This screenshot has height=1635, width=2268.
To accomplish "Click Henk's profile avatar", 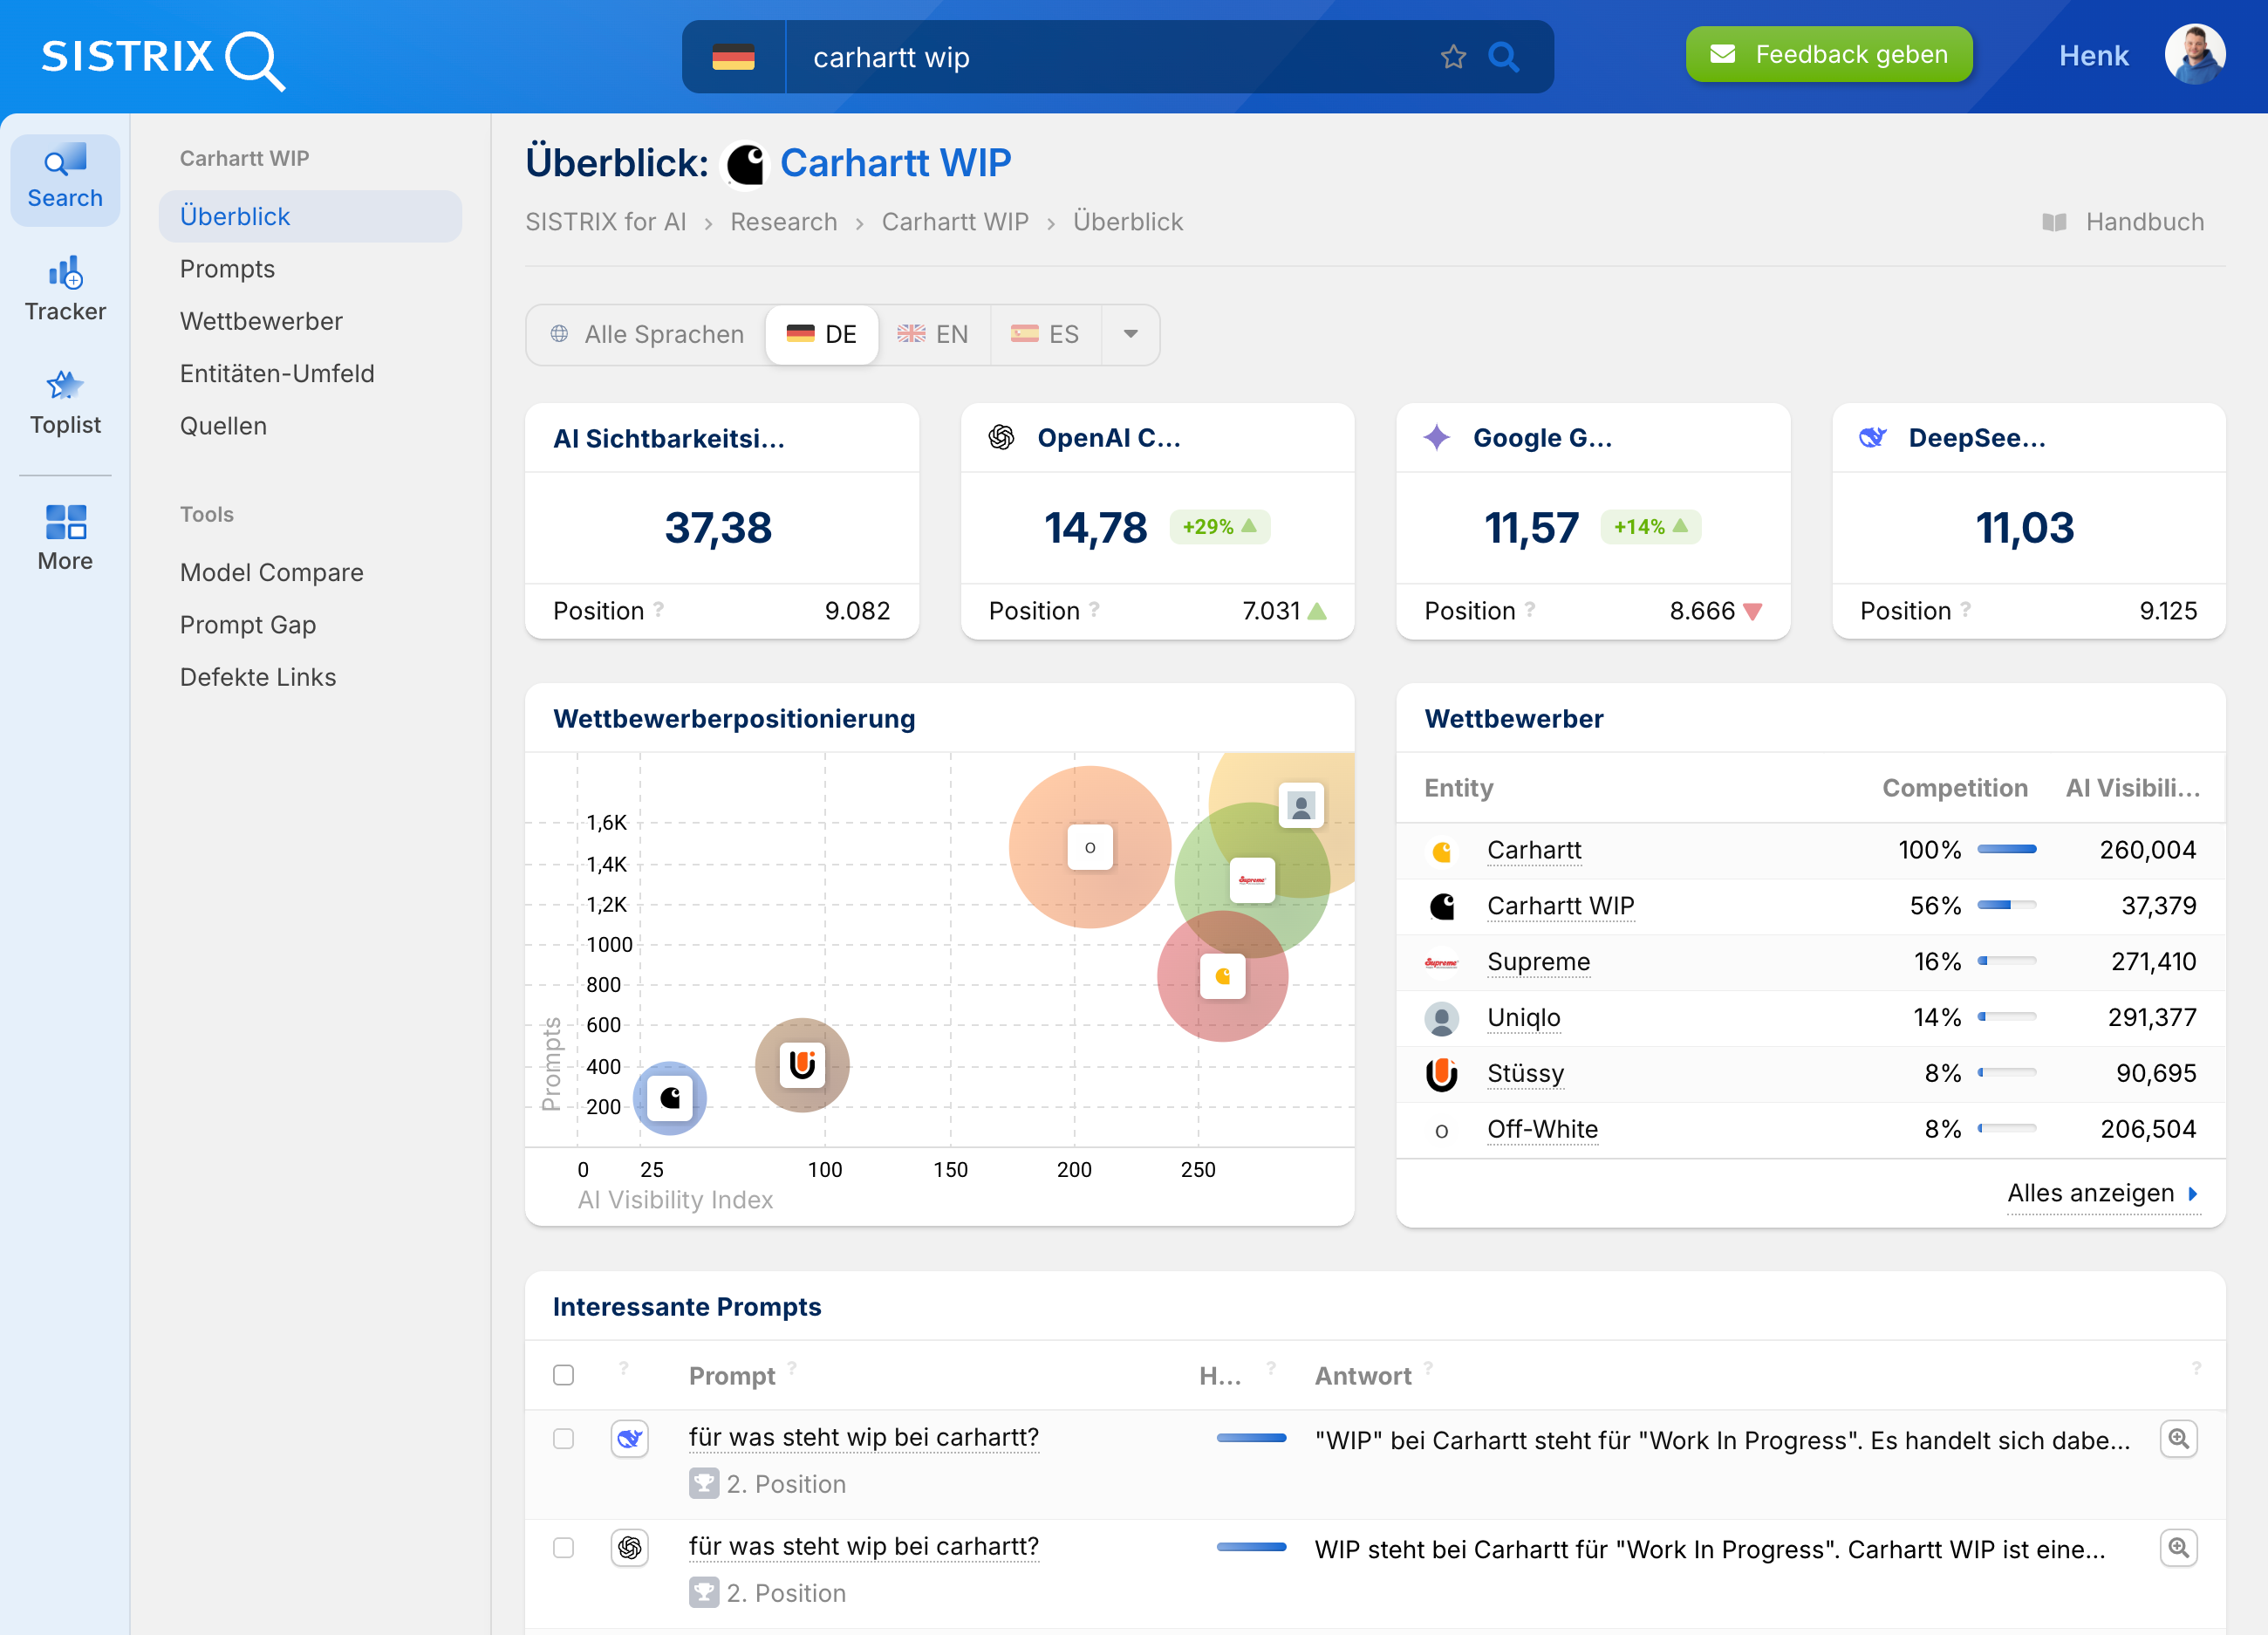I will point(2194,55).
